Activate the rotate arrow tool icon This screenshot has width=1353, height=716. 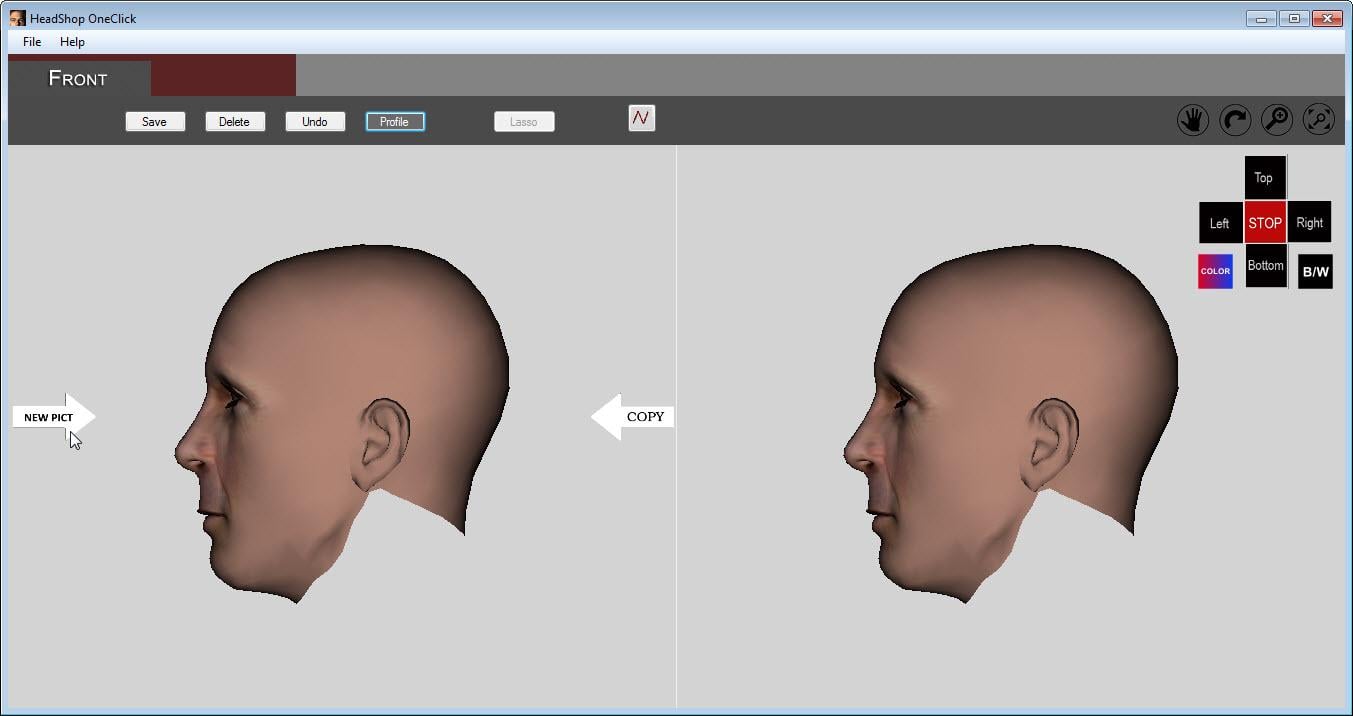point(1235,121)
